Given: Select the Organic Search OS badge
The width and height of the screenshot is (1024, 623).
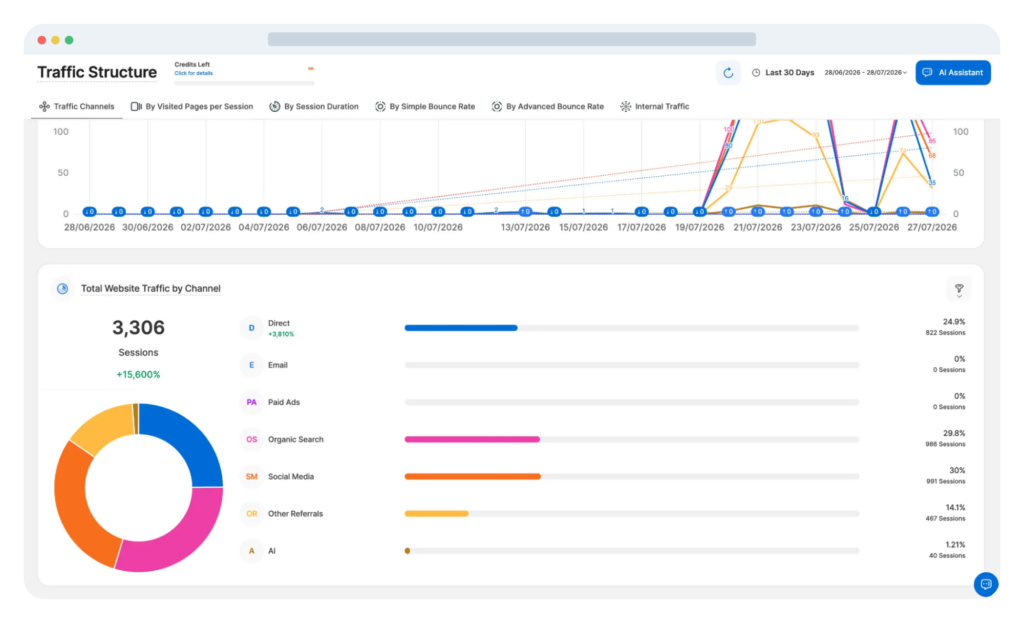Looking at the screenshot, I should click(x=251, y=439).
